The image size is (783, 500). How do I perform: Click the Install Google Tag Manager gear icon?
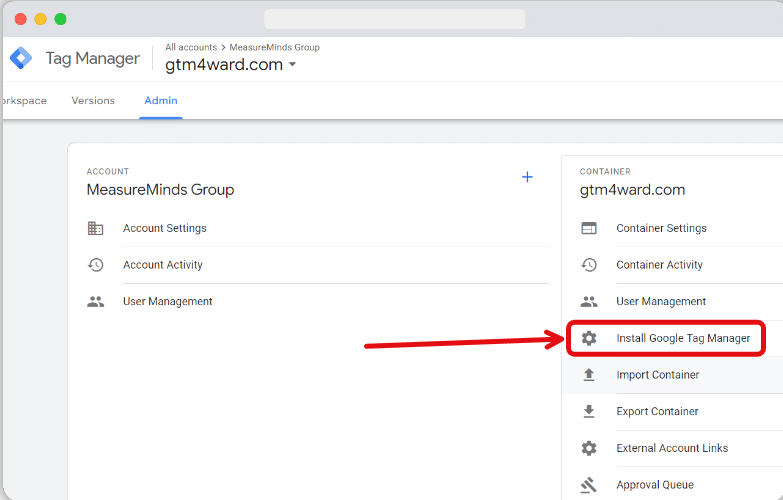point(589,338)
